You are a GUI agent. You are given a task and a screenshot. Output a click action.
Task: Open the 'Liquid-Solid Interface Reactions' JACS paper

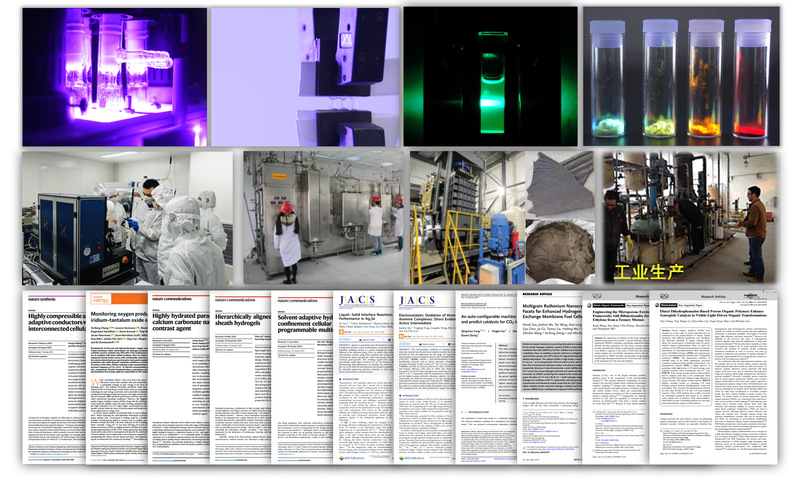pyautogui.click(x=364, y=380)
